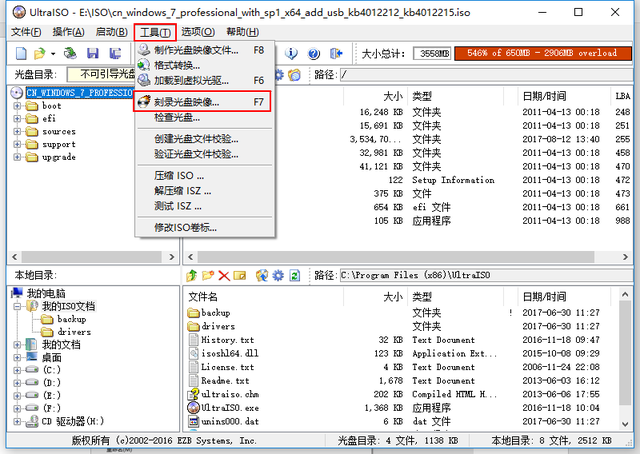The image size is (640, 454).
Task: Choose 压缩 ISO ... menu entry
Action: (205, 176)
